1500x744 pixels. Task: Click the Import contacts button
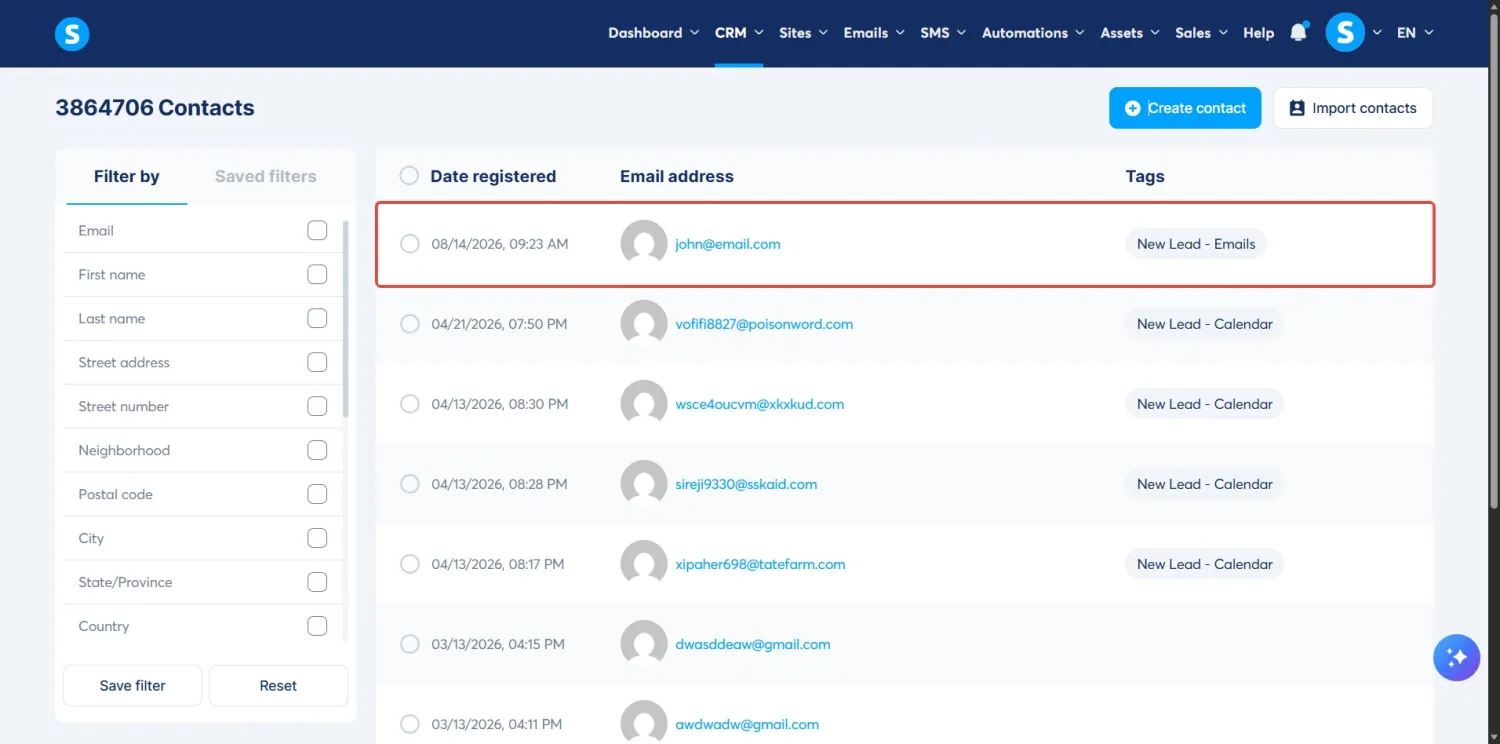tap(1353, 108)
